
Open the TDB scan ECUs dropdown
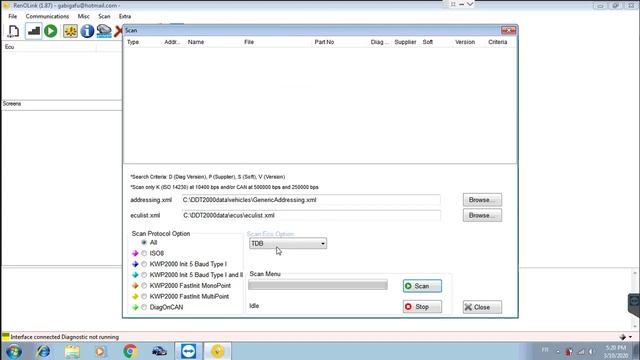coord(288,243)
